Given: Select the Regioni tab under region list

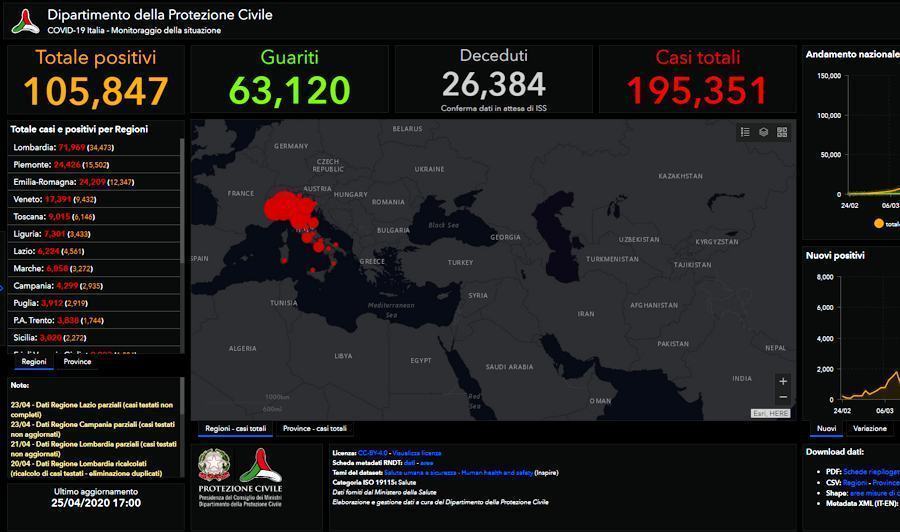Looking at the screenshot, I should [x=34, y=362].
